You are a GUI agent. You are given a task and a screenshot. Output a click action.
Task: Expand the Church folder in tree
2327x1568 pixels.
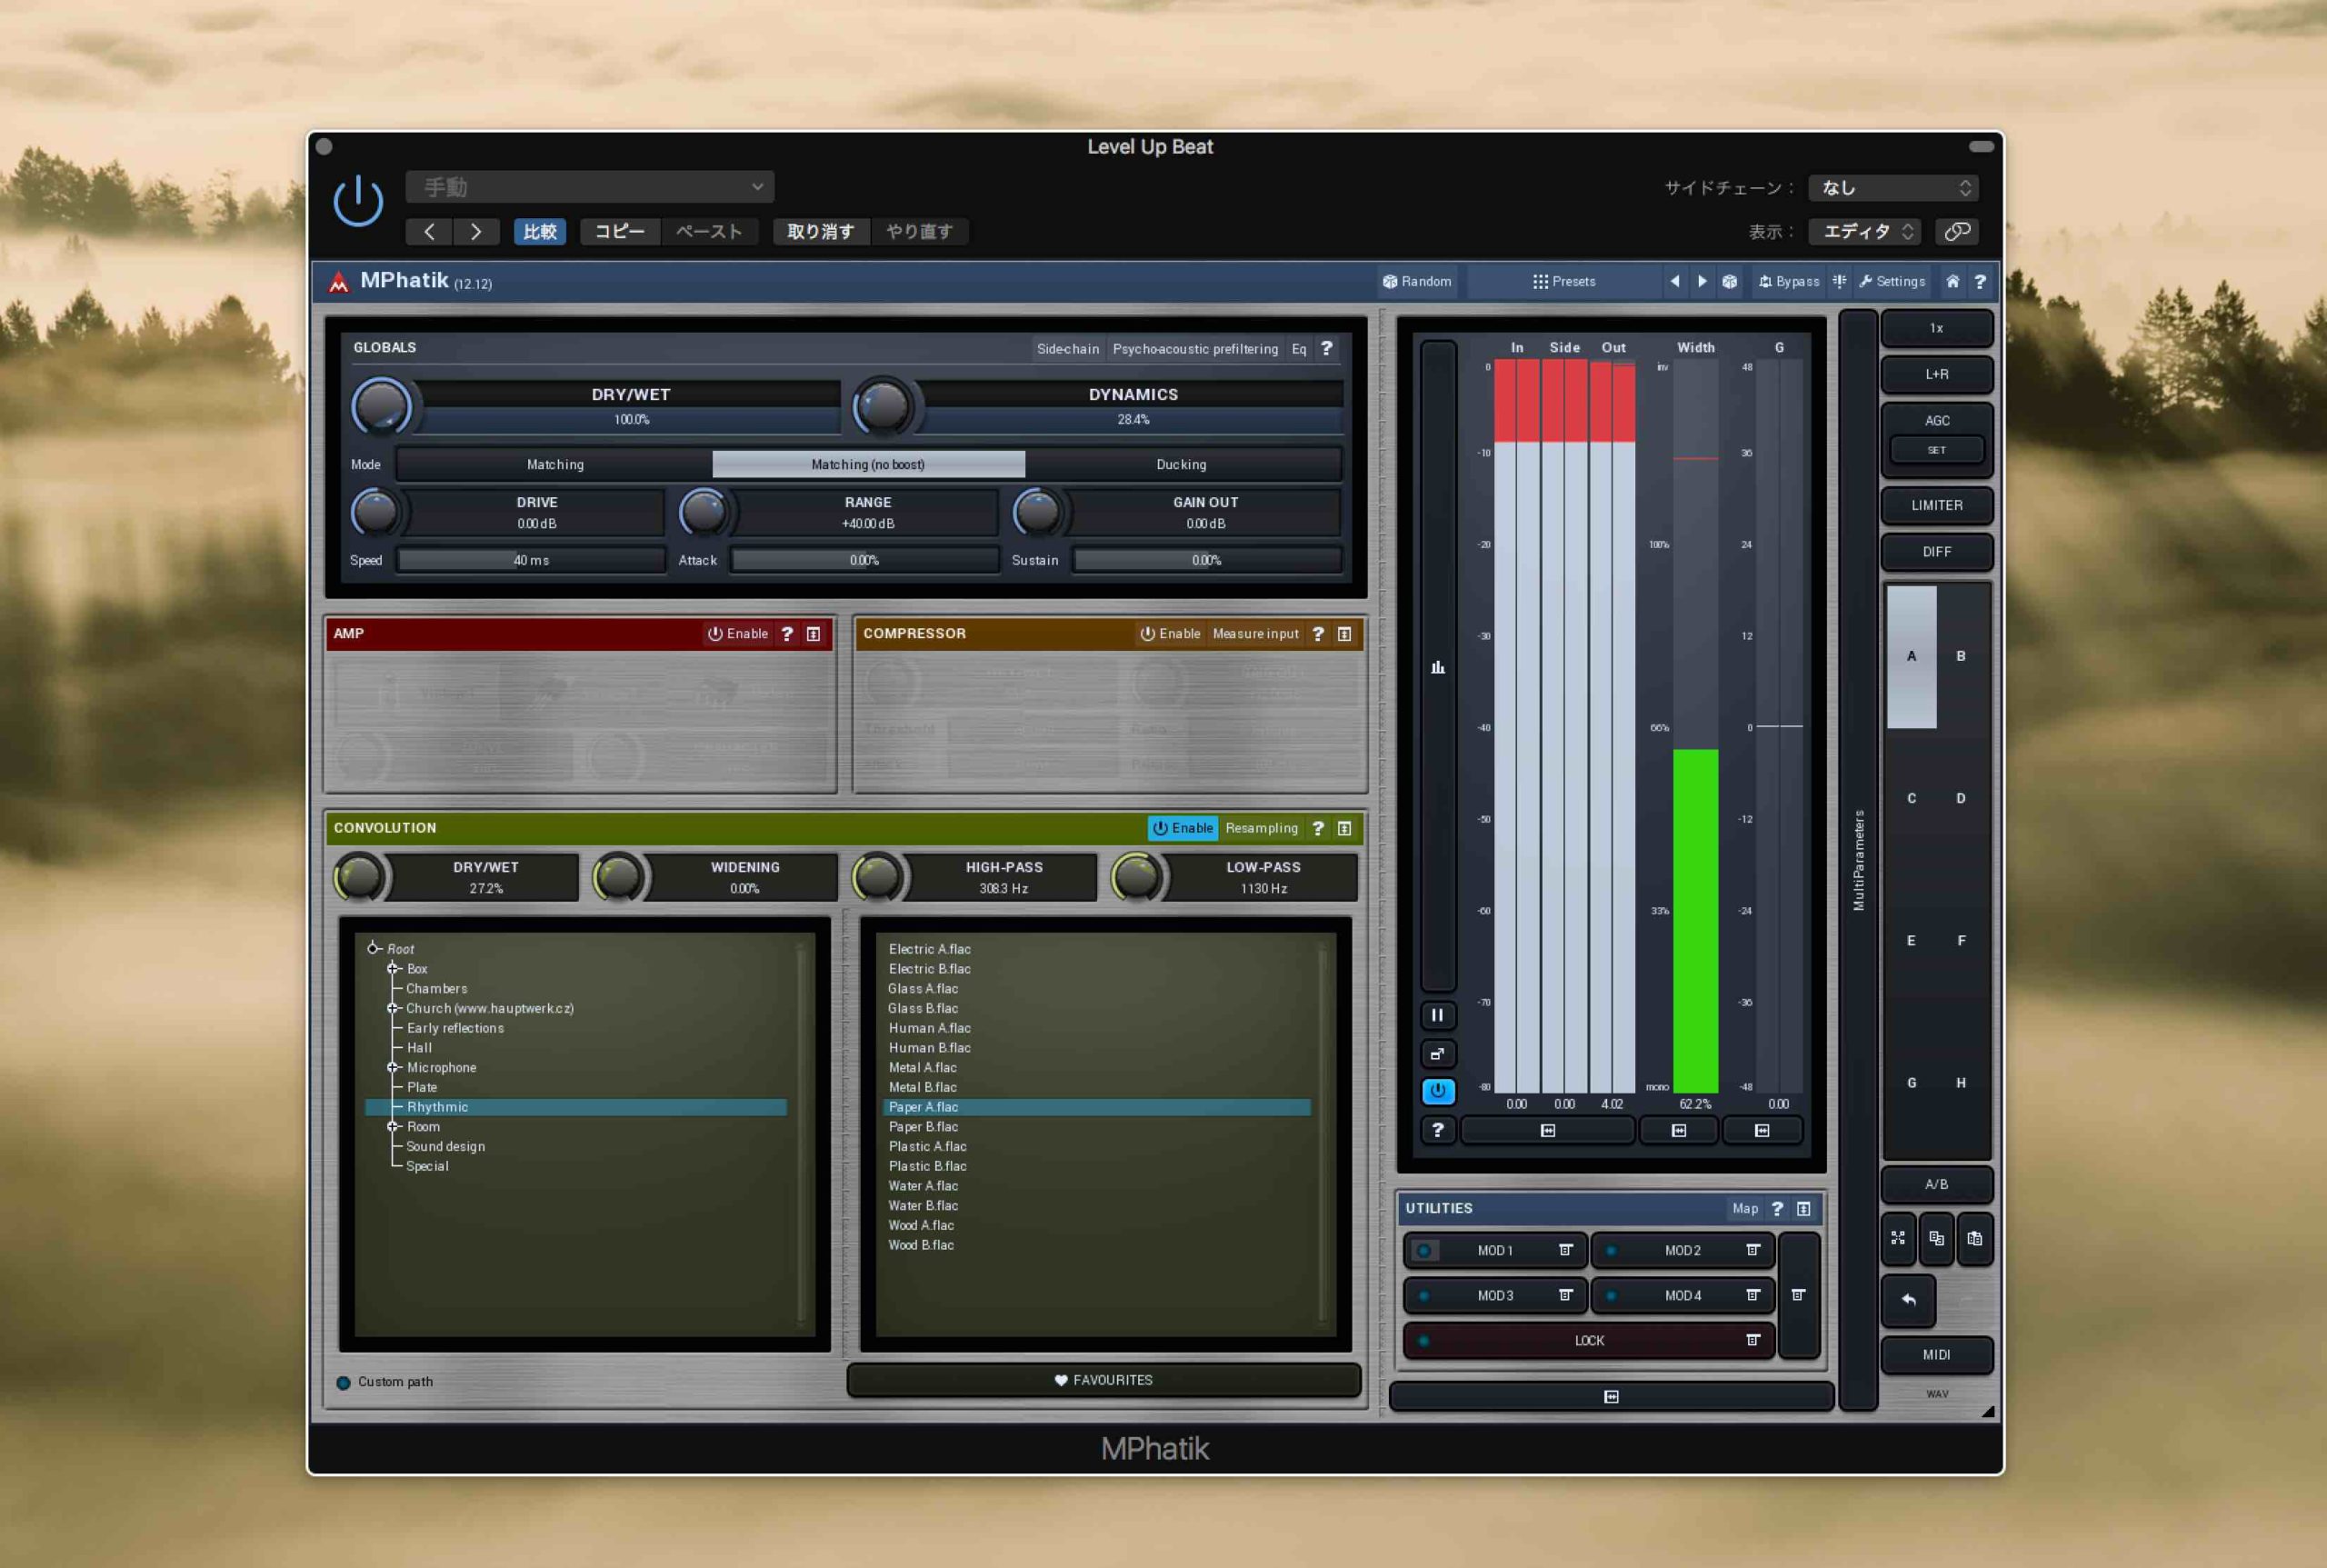tap(394, 1008)
